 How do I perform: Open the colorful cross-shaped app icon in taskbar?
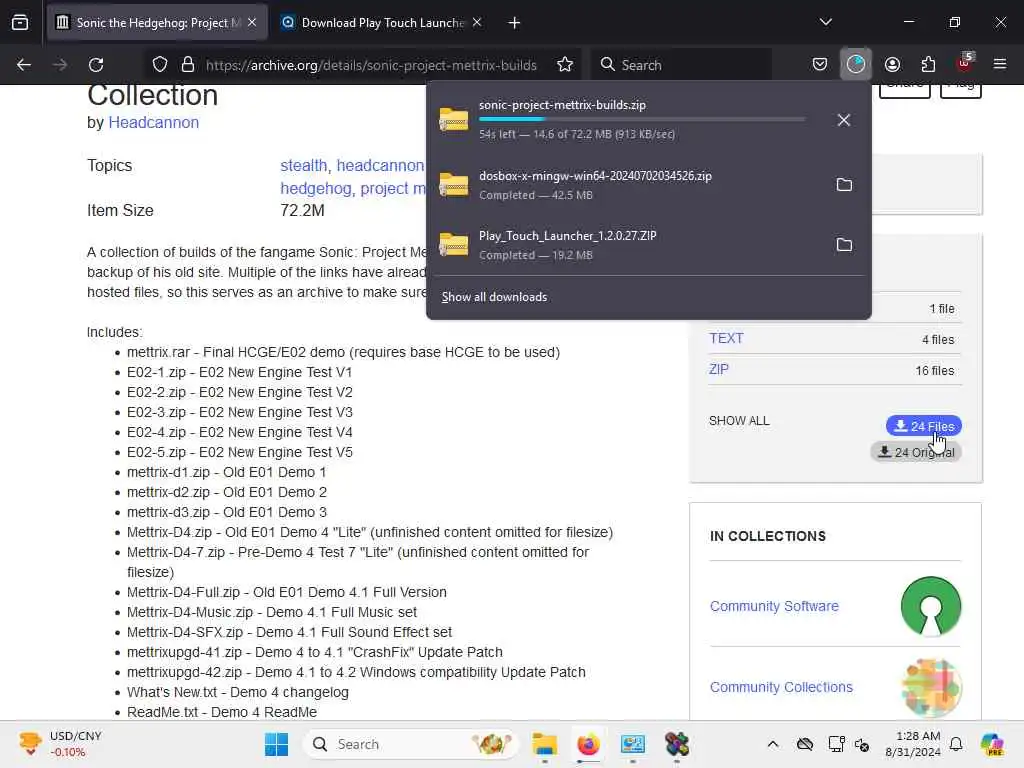677,744
